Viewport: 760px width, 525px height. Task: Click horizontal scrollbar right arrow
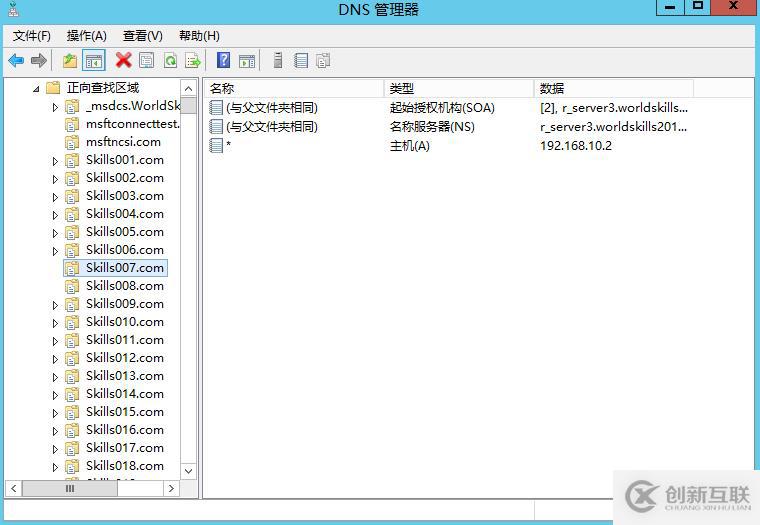click(x=171, y=488)
